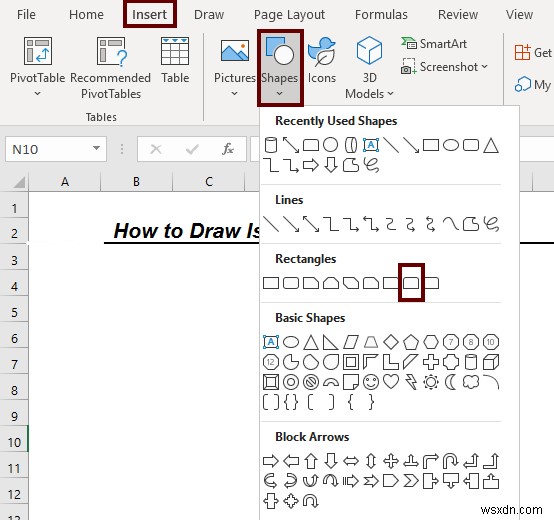Choose the U-Turn Arrow in Block Arrows

[x=451, y=461]
